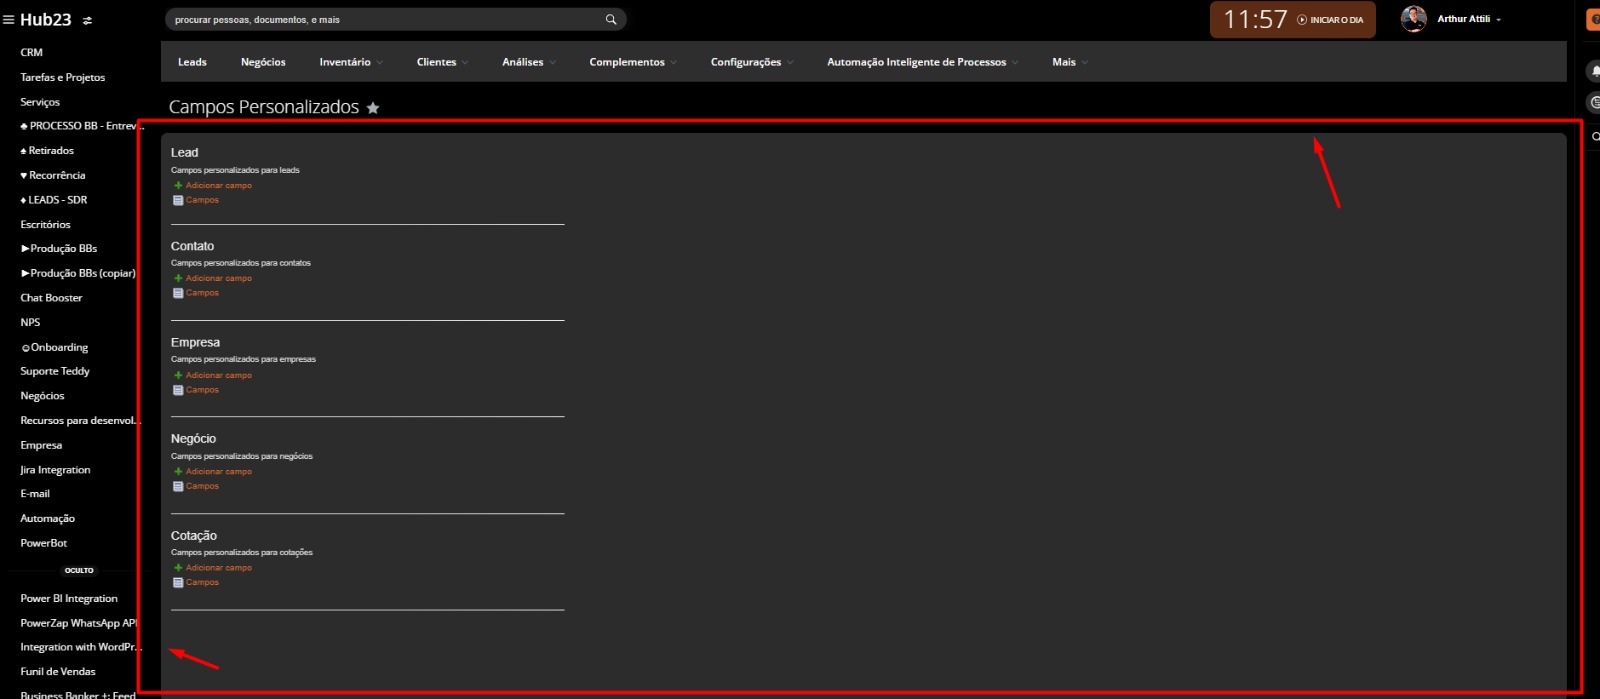Select Chat Booster in the left sidebar
This screenshot has height=699, width=1600.
[x=51, y=298]
